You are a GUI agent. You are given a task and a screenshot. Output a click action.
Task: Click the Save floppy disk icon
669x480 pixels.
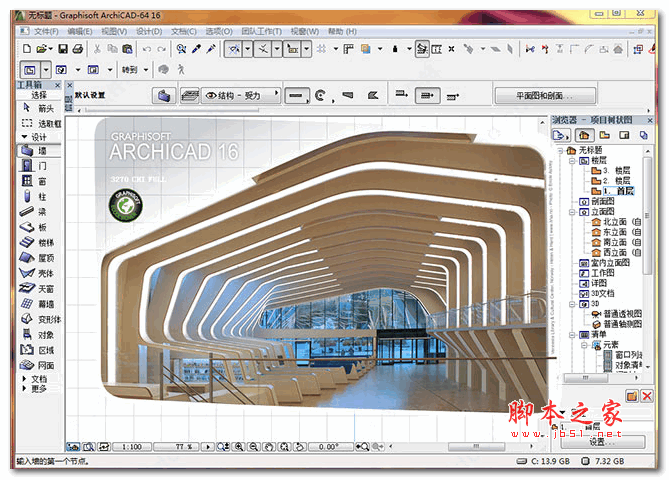pos(63,49)
